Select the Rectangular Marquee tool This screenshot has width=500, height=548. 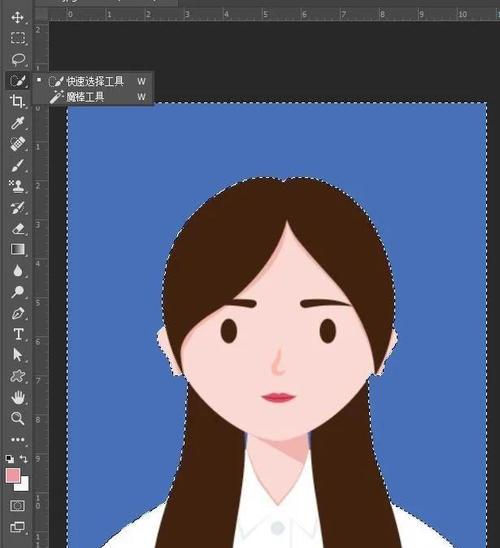pyautogui.click(x=17, y=38)
